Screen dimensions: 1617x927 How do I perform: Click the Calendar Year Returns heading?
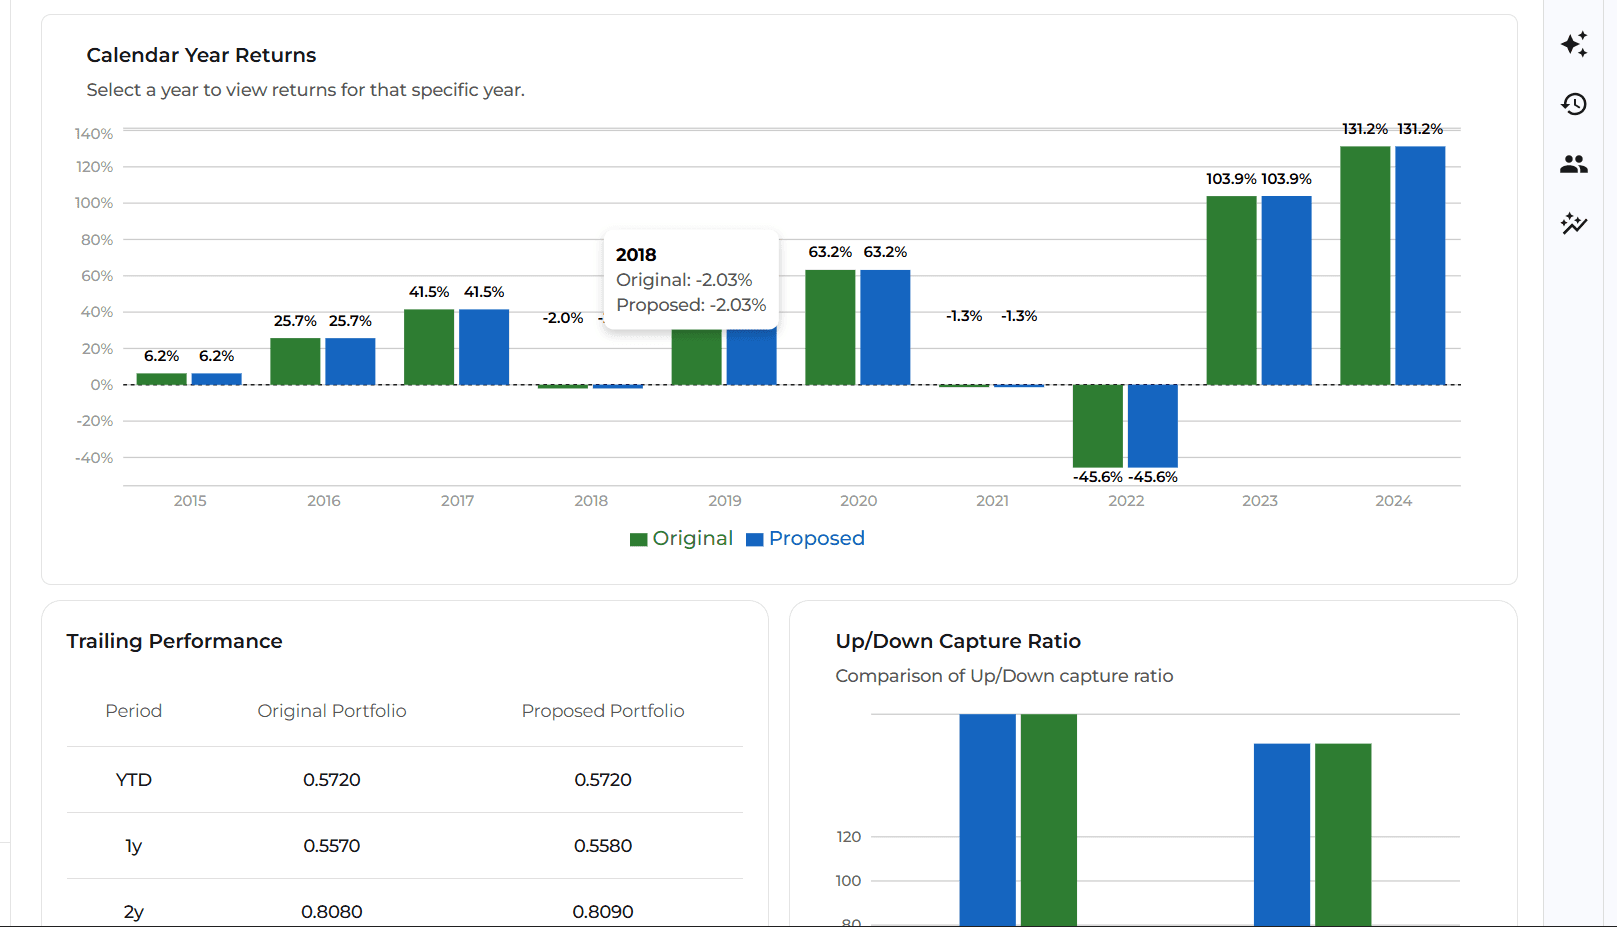[x=202, y=55]
